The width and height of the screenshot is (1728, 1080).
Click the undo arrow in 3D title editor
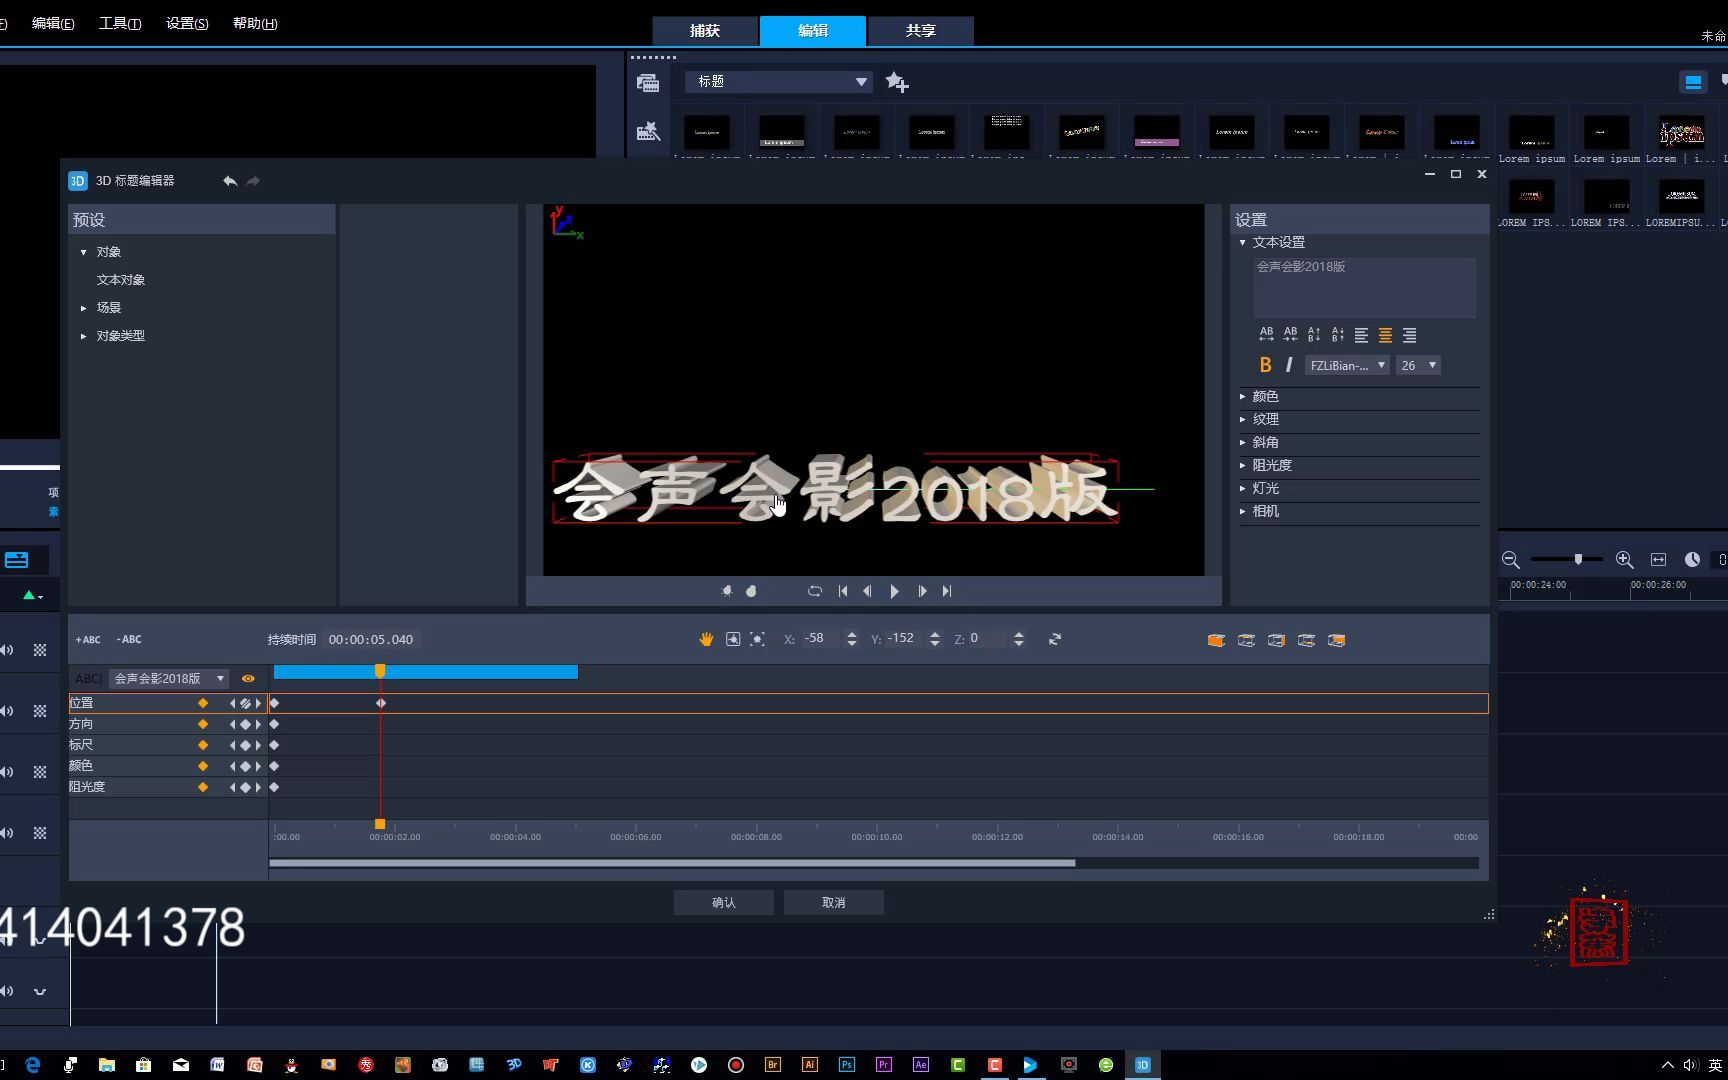(230, 181)
